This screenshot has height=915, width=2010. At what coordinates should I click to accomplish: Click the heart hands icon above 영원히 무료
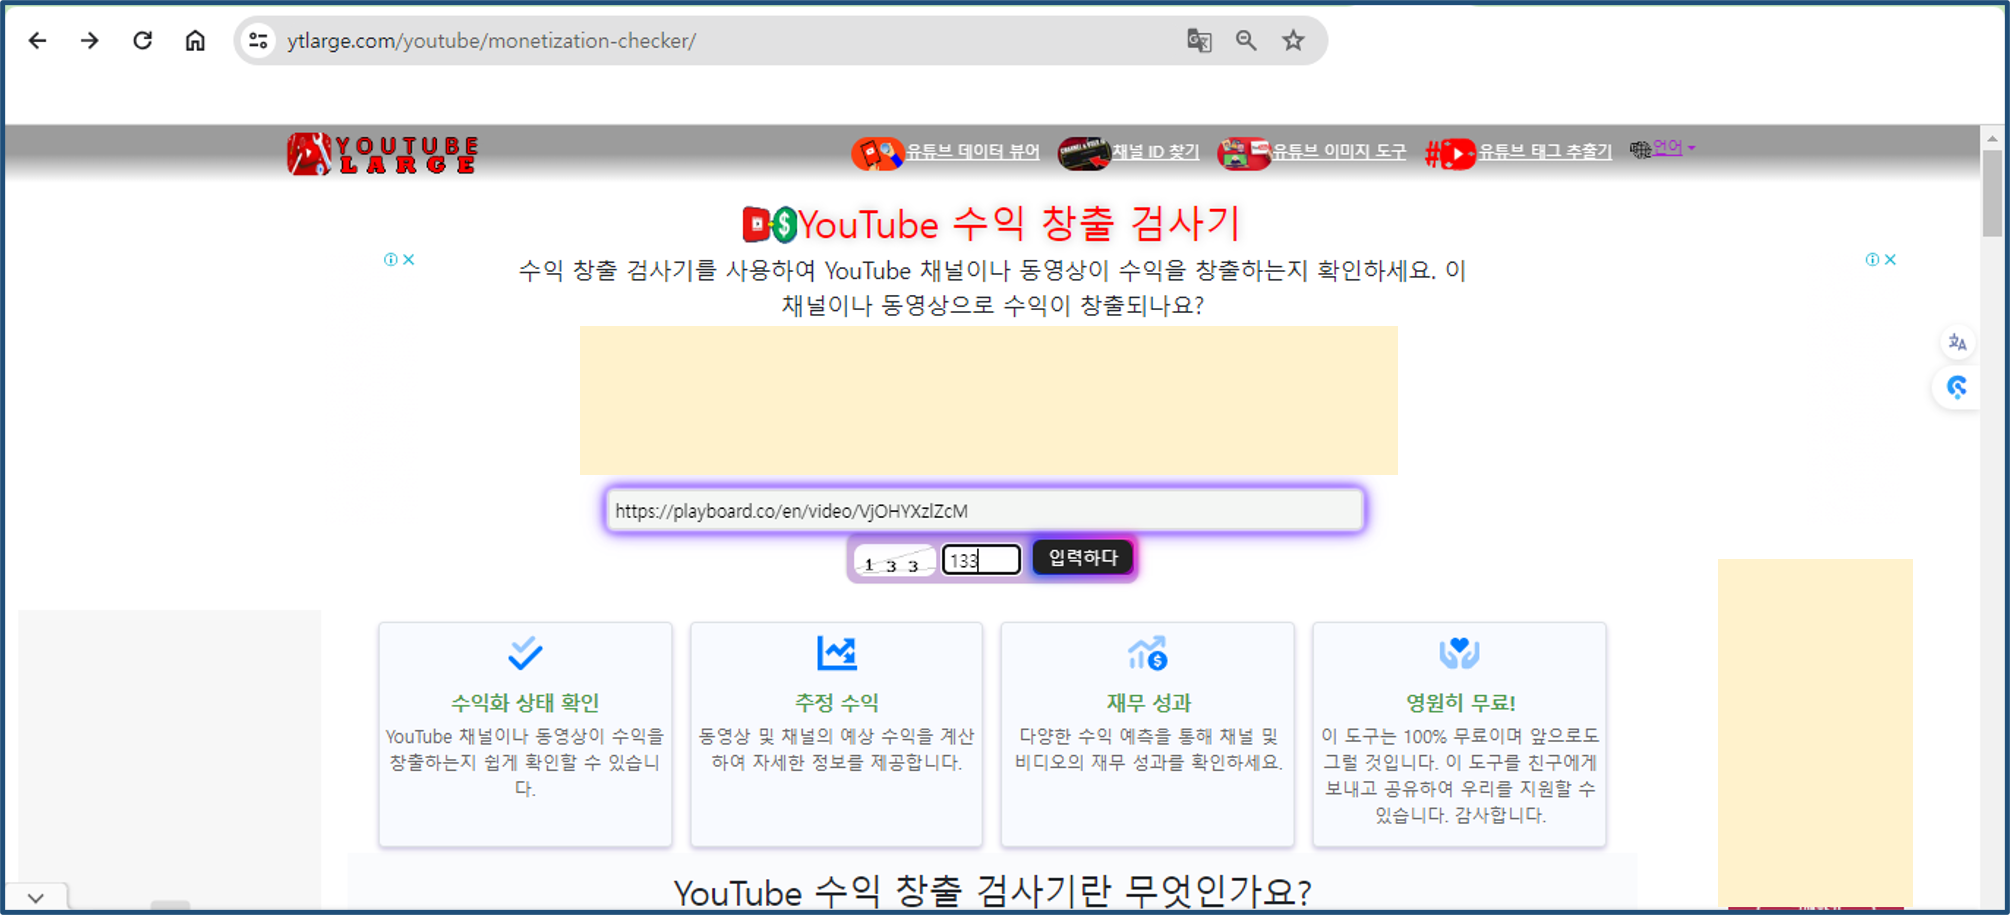[x=1459, y=653]
